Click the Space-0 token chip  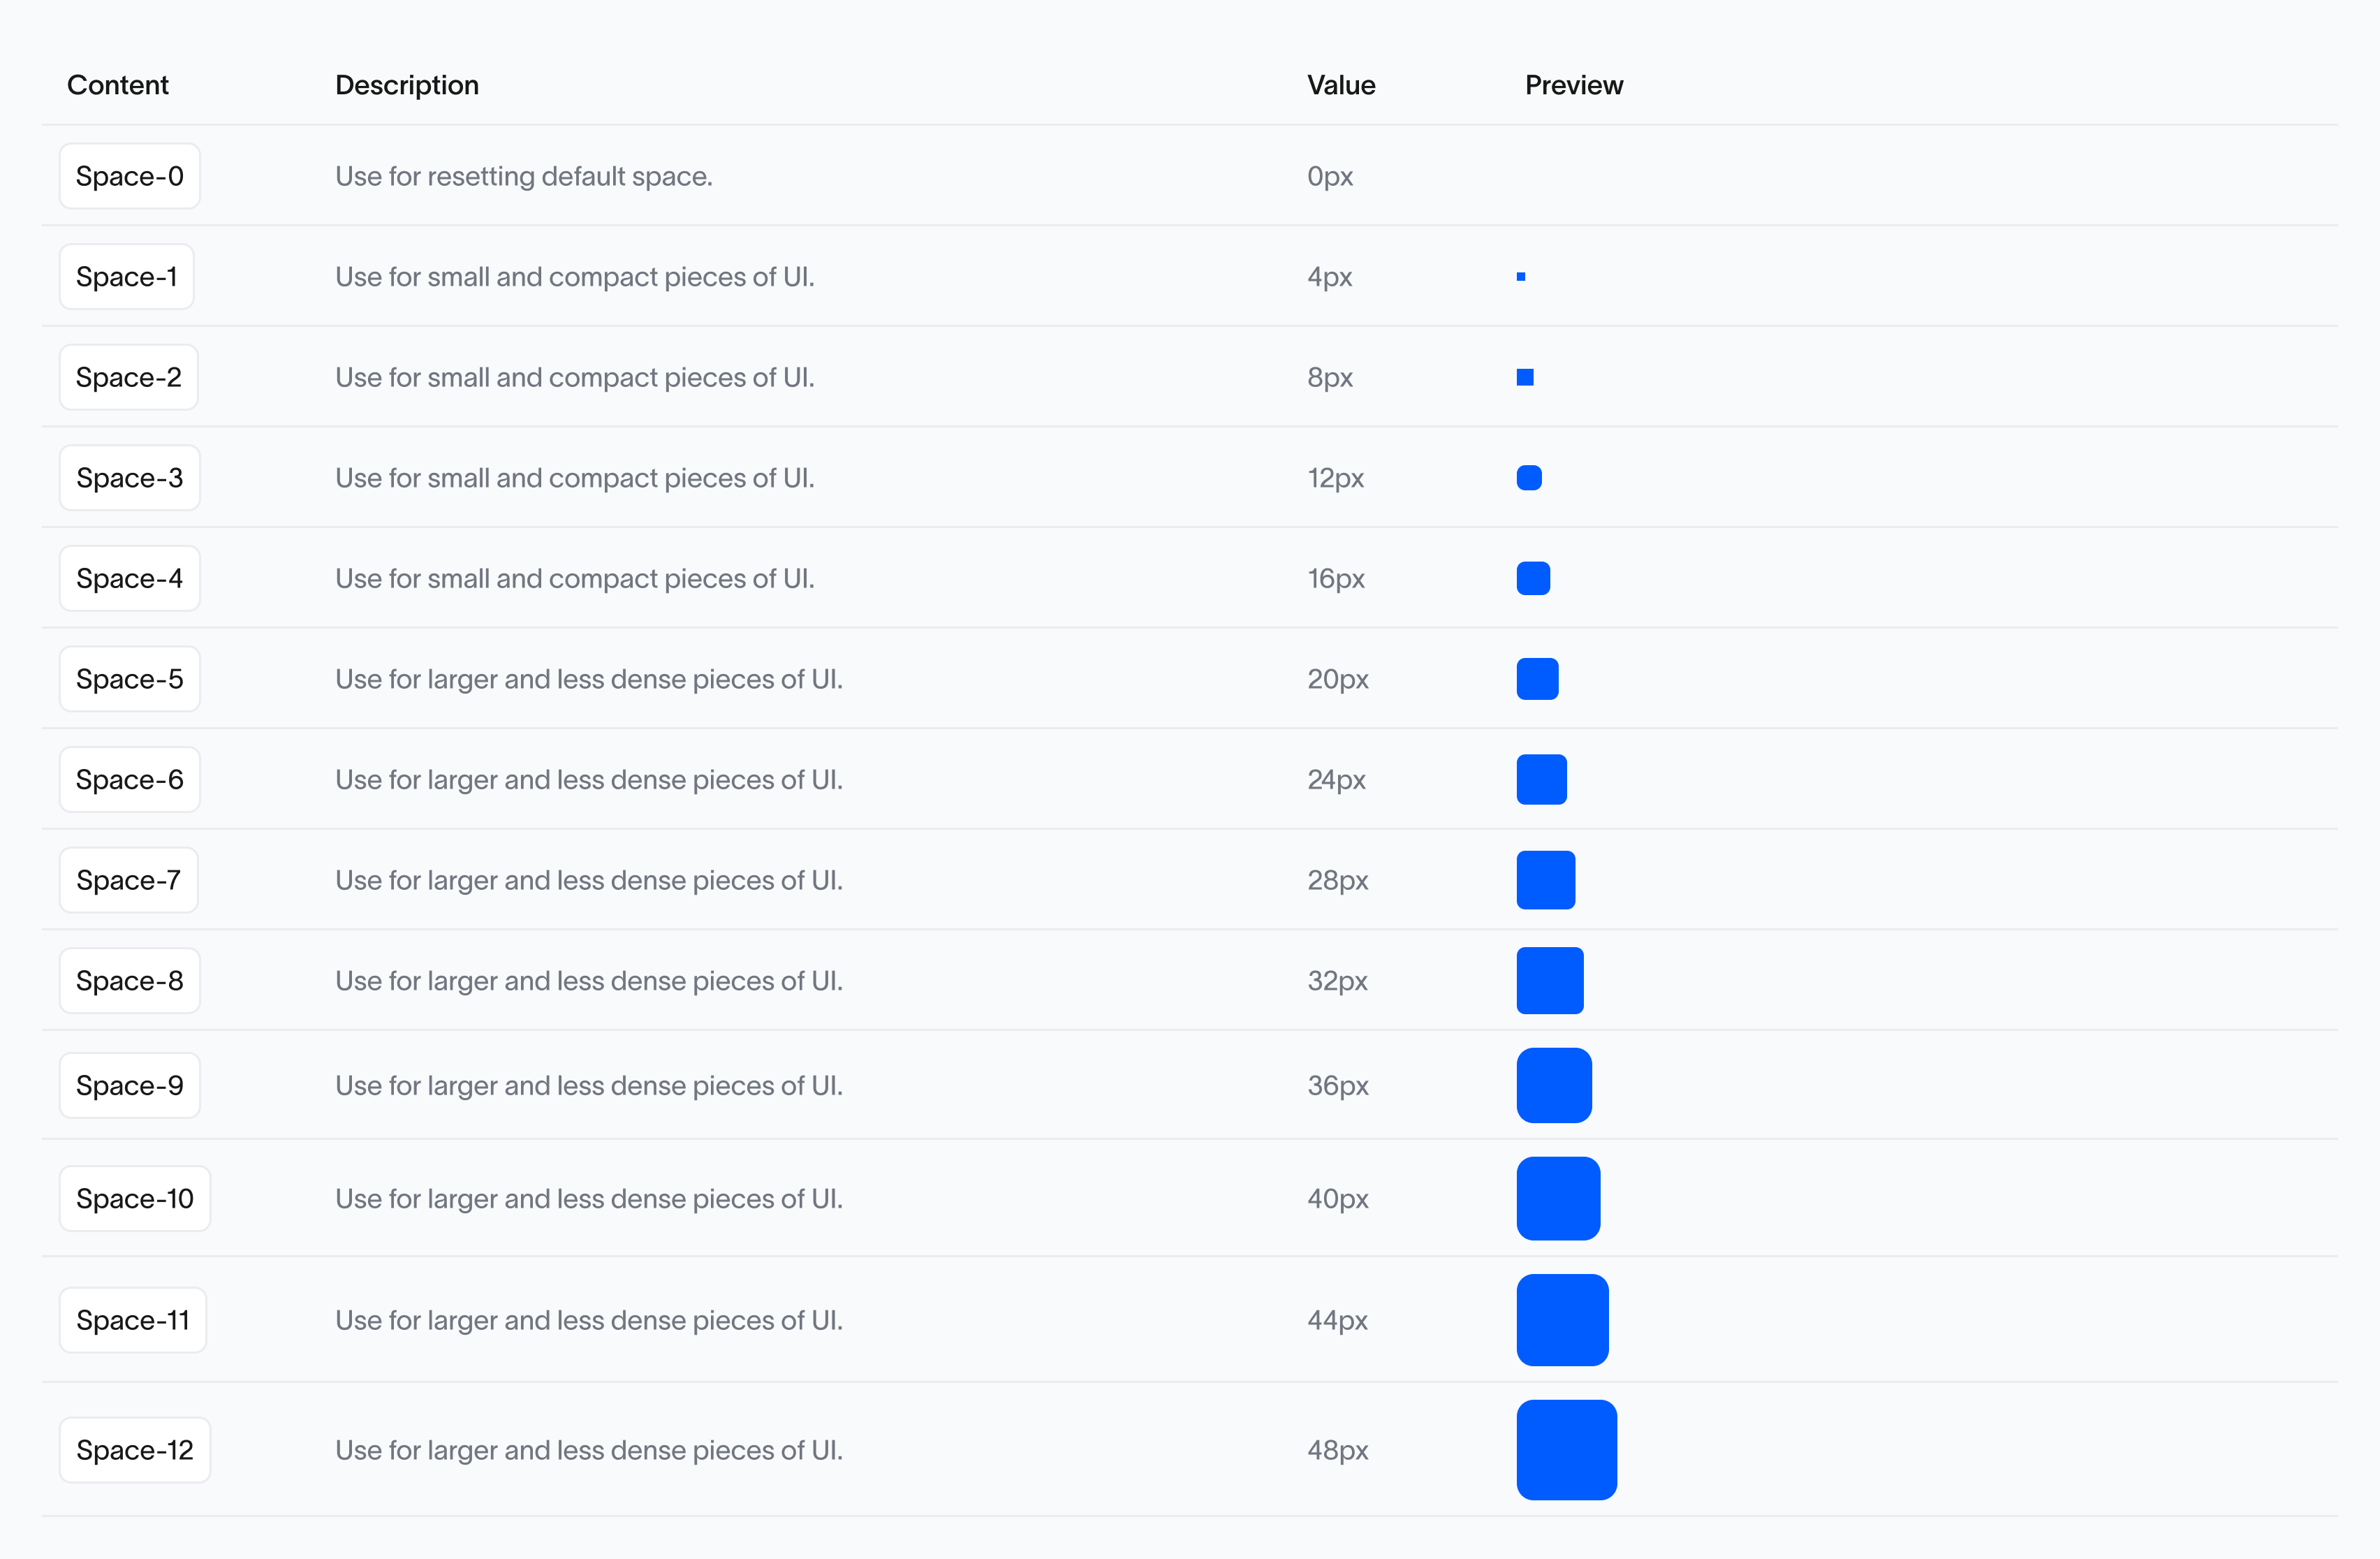[x=130, y=176]
